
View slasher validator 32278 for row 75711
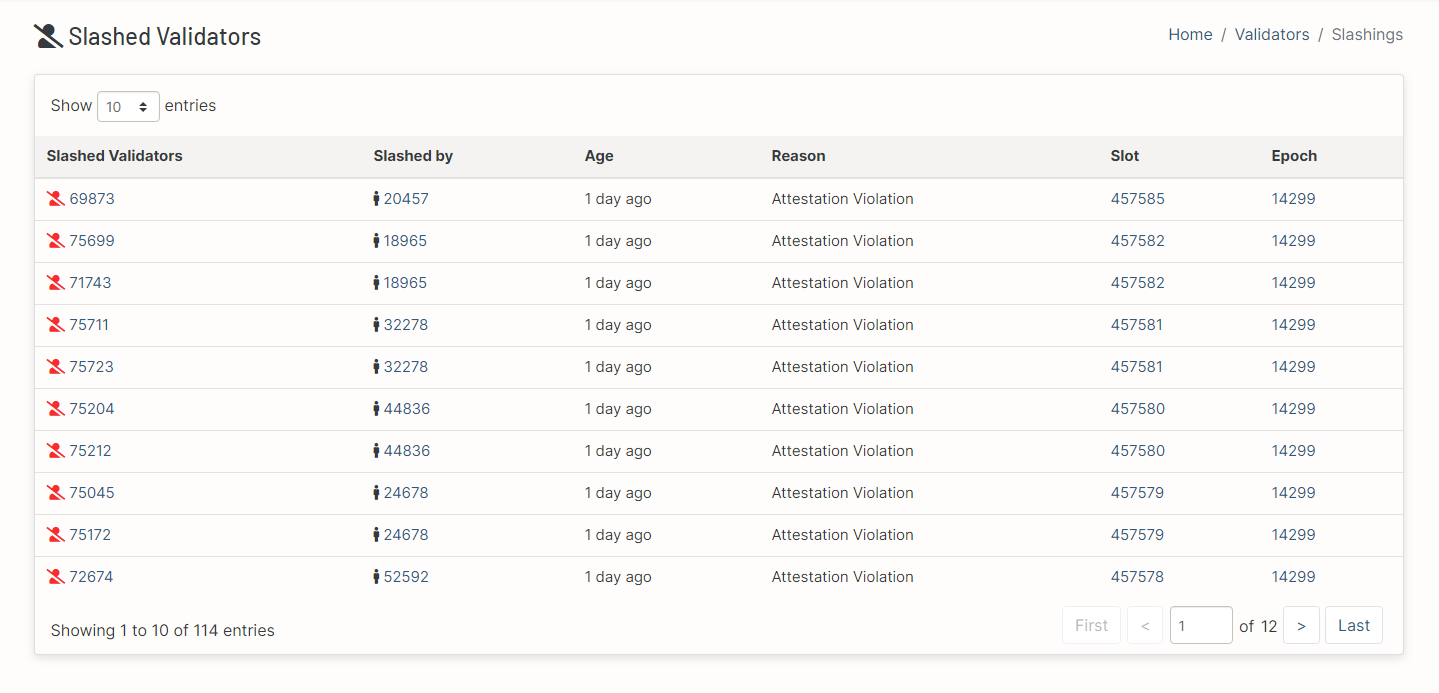coord(405,325)
